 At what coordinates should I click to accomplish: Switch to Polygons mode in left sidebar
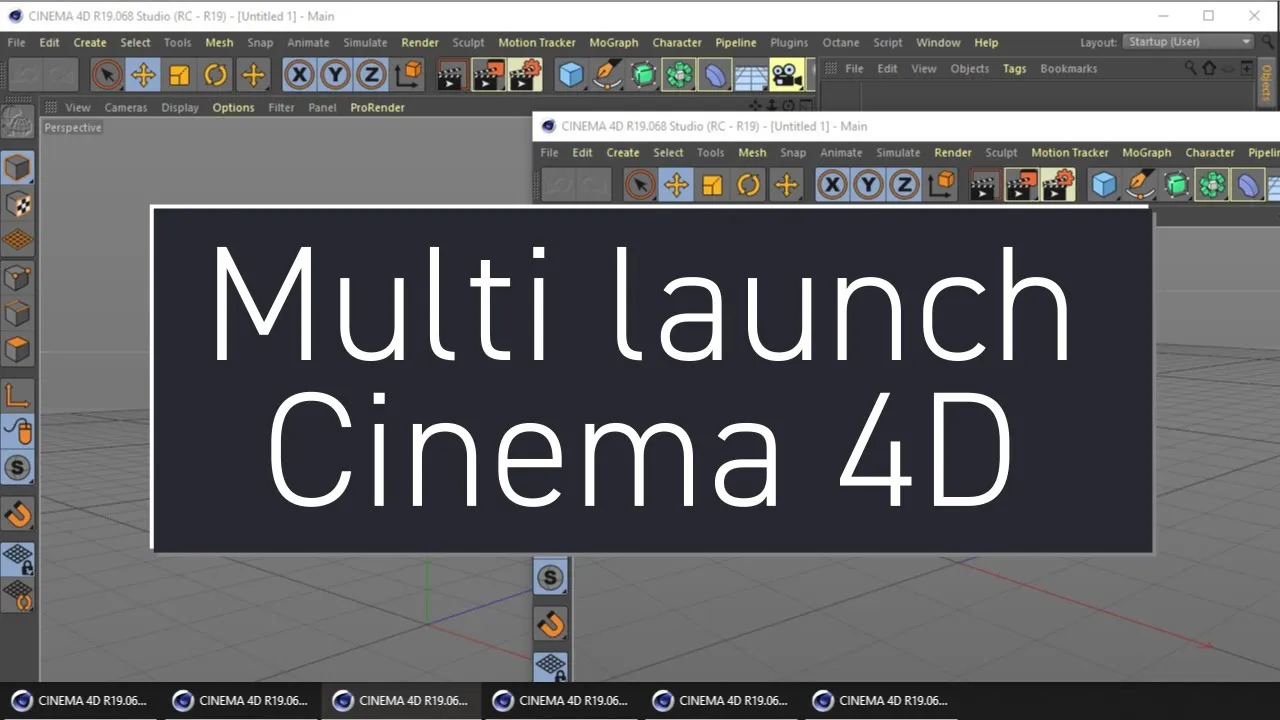click(x=18, y=350)
